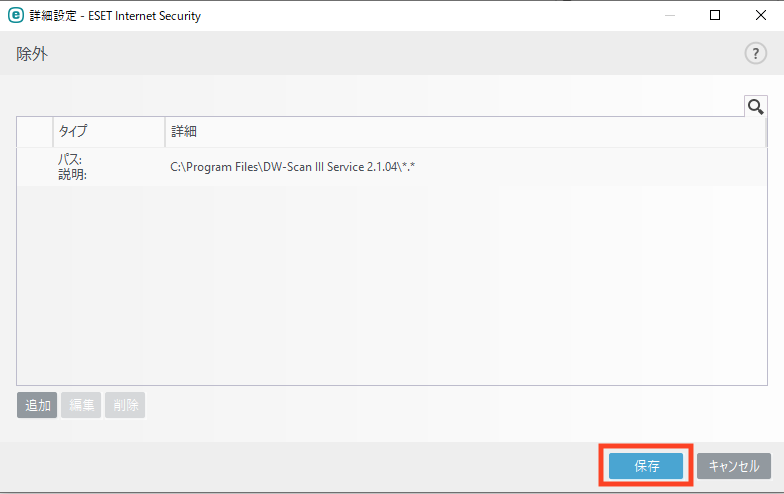The image size is (784, 494).
Task: Click the 除外 heading text
Action: (32, 54)
